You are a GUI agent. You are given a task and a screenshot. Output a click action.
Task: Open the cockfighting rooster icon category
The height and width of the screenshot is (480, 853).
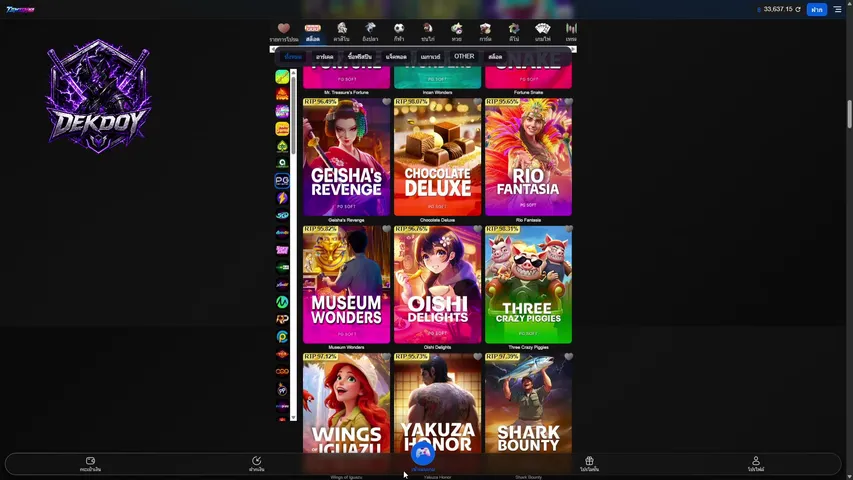pyautogui.click(x=428, y=32)
